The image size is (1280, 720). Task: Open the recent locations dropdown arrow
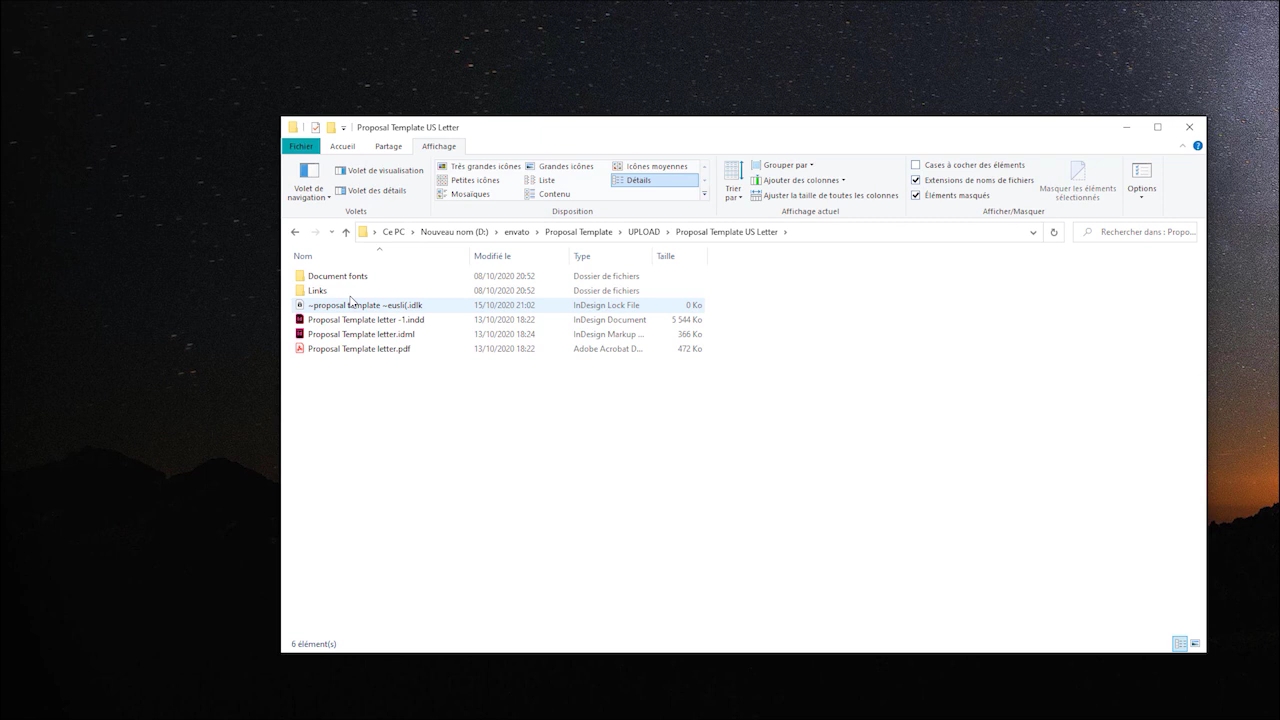[331, 232]
